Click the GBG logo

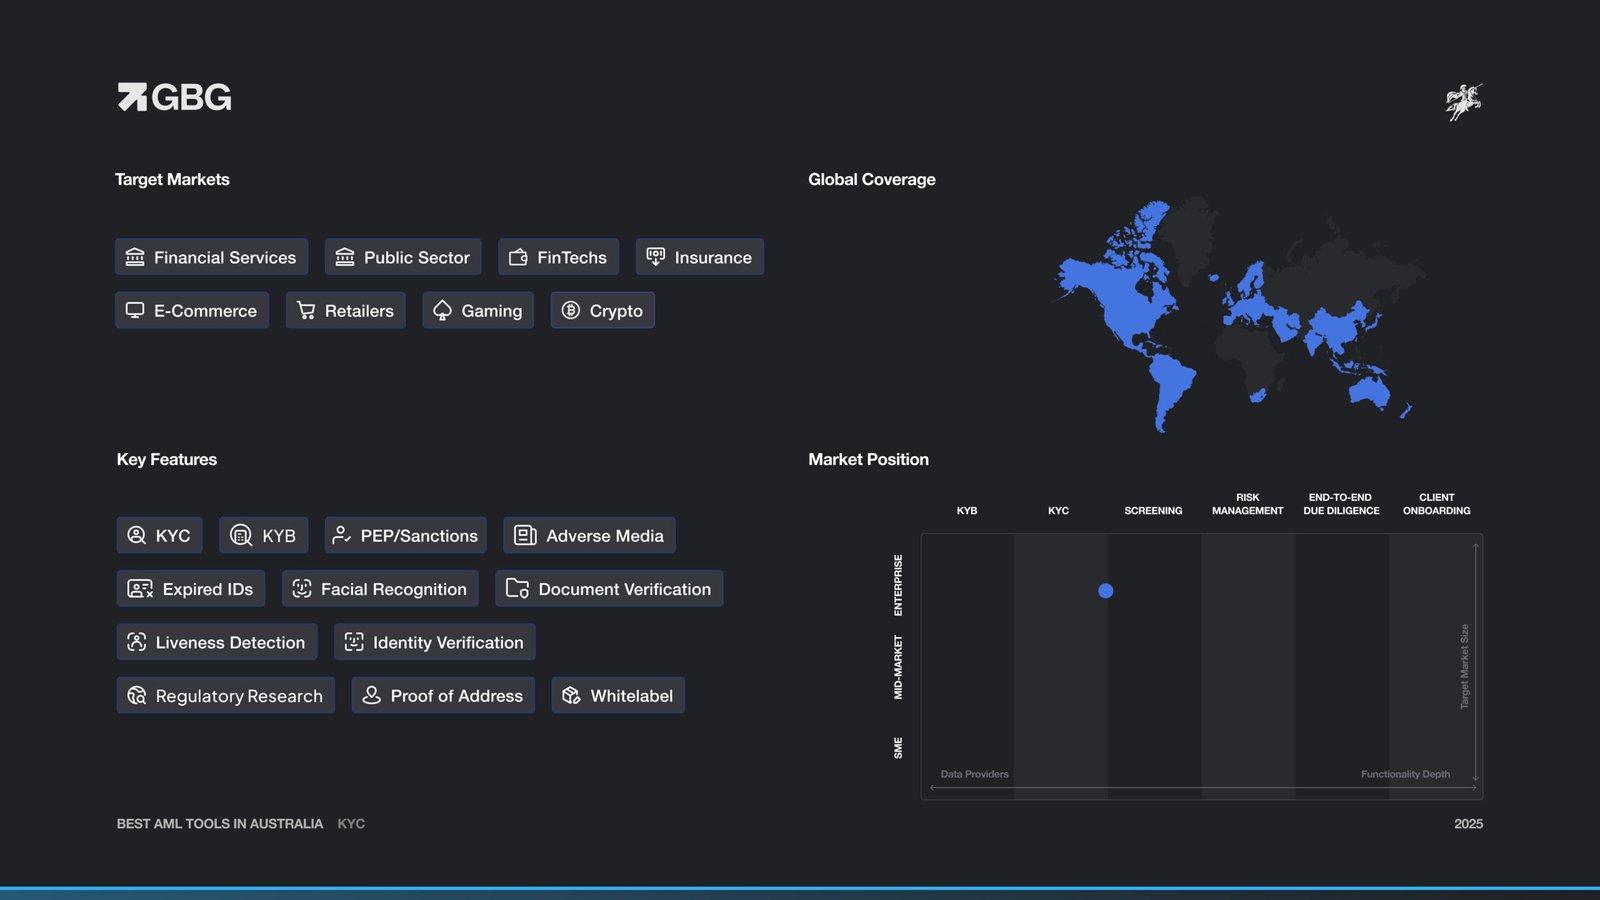tap(174, 97)
